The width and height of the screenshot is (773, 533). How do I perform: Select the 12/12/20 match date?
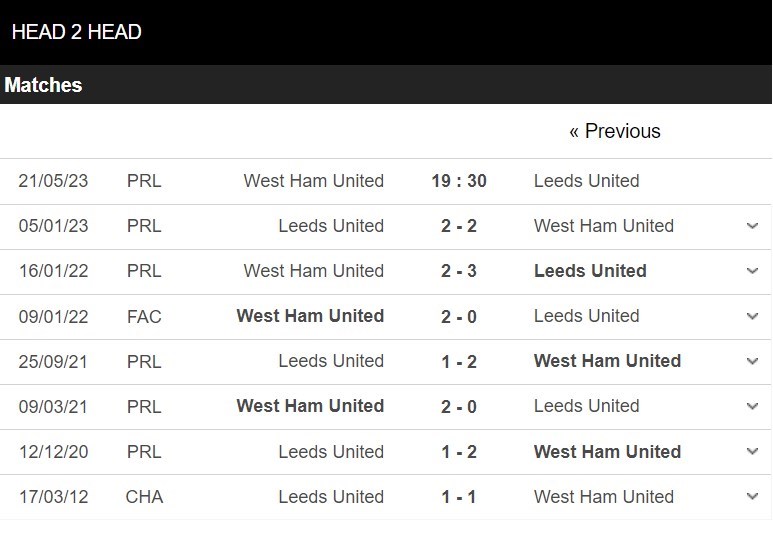[x=53, y=452]
